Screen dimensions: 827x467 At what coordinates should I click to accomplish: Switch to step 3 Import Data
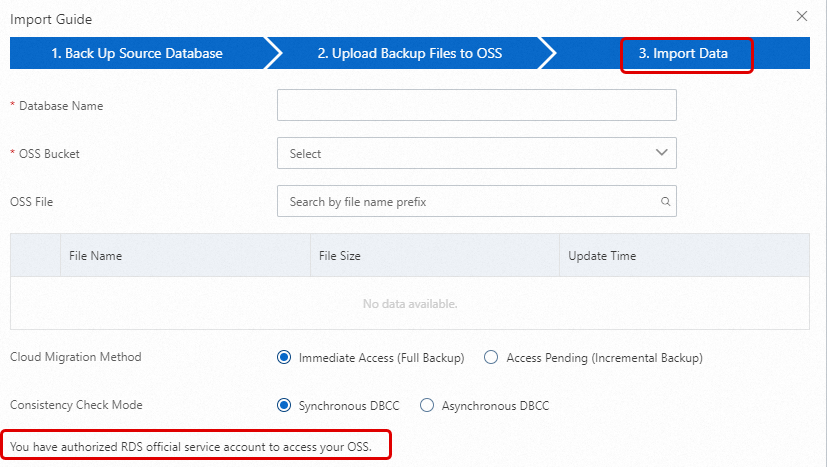point(684,54)
